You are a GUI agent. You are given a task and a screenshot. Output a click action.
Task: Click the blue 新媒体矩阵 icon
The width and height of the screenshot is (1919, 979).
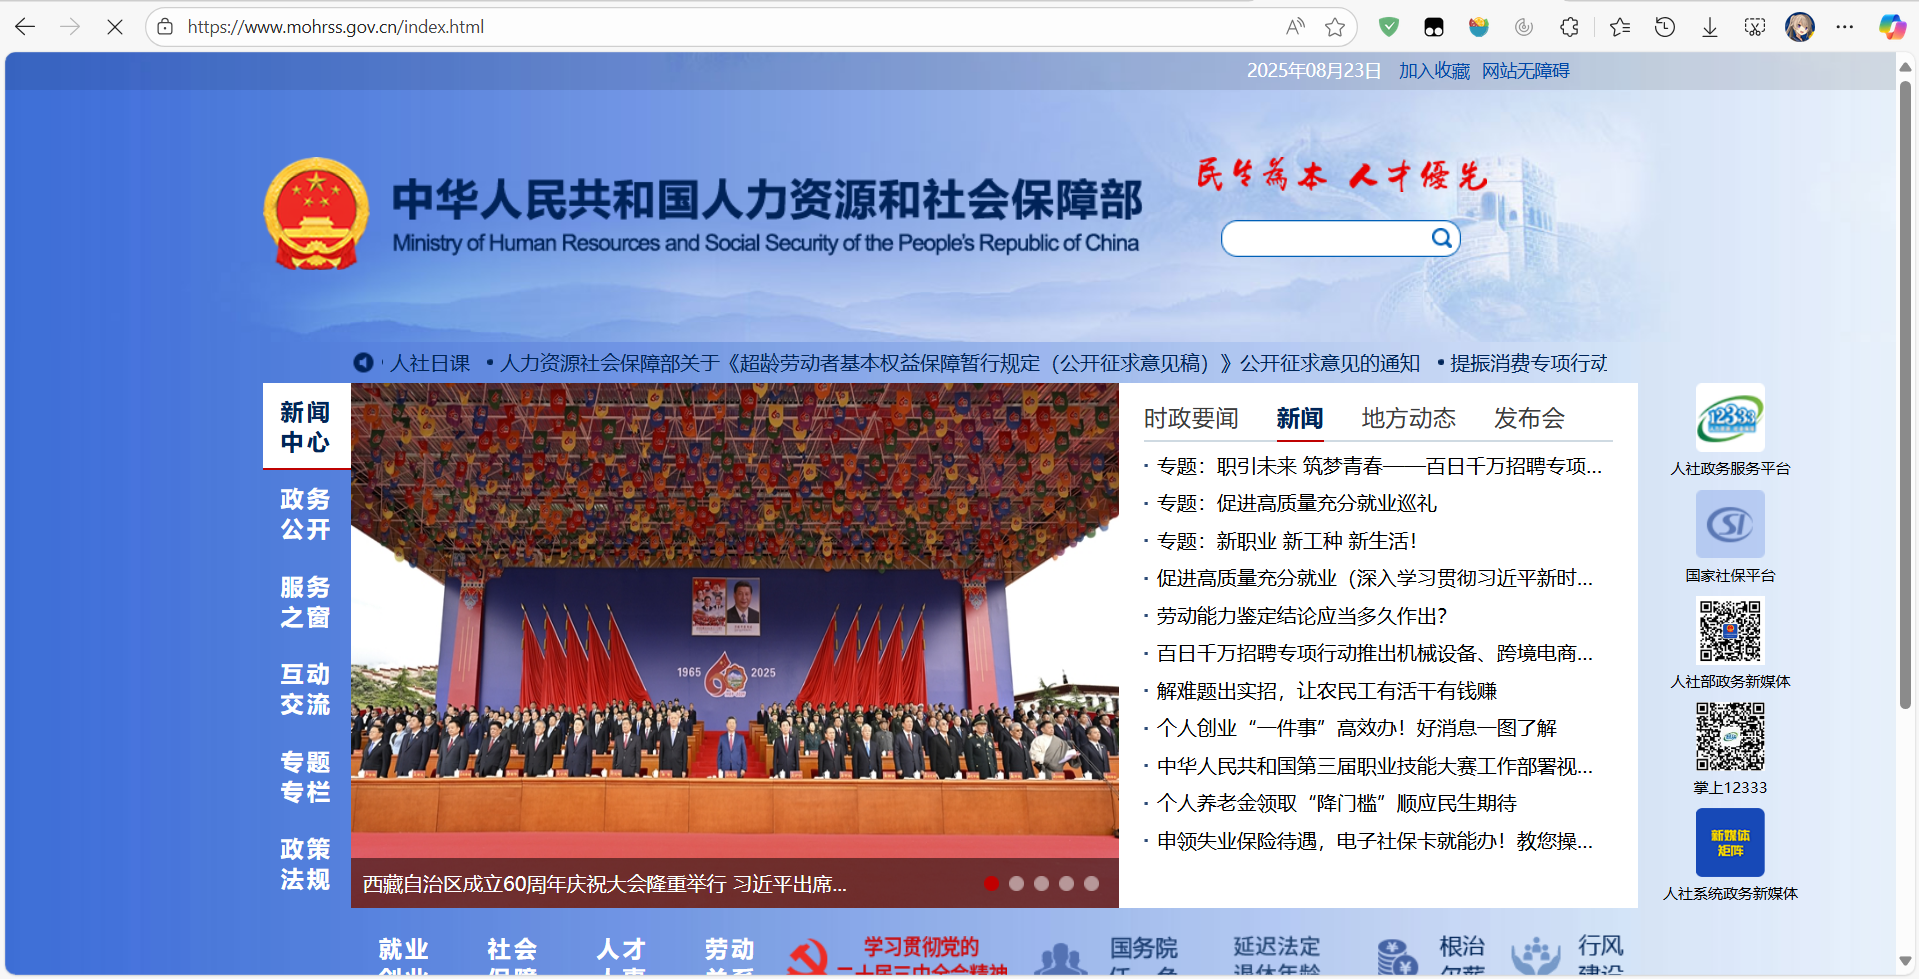(1729, 842)
